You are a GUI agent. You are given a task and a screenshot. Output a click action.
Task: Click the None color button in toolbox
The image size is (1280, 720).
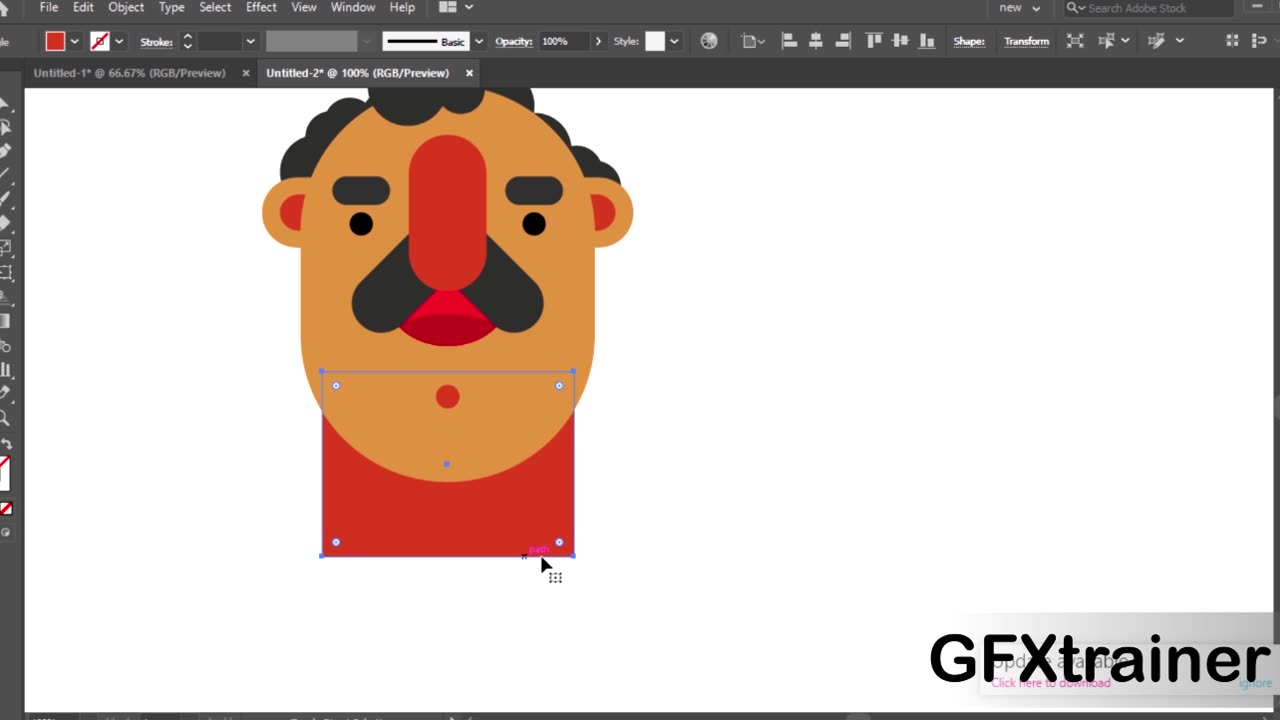click(x=6, y=509)
